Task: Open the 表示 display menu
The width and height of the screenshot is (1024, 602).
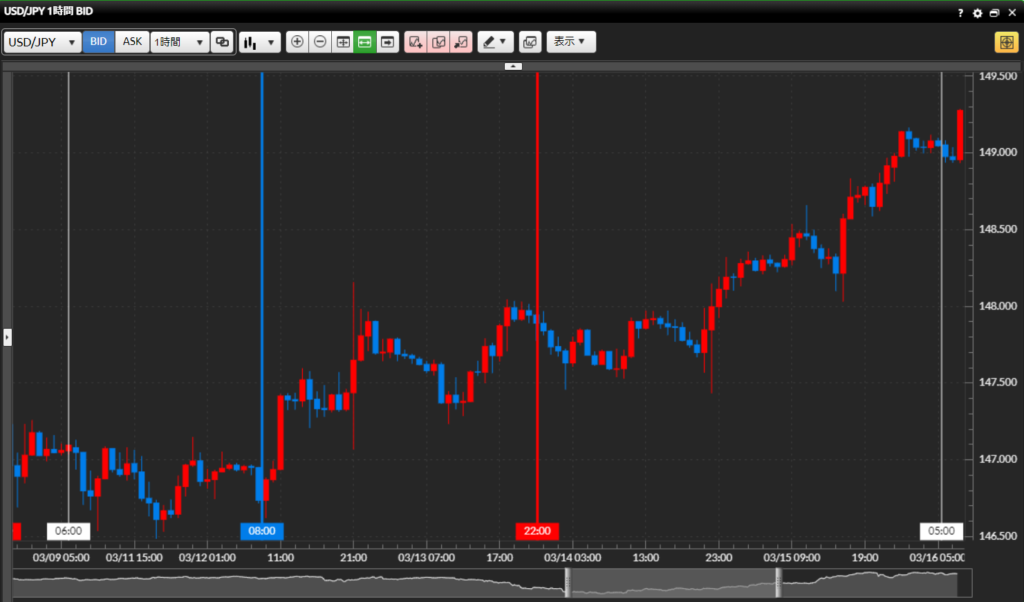Action: point(571,42)
